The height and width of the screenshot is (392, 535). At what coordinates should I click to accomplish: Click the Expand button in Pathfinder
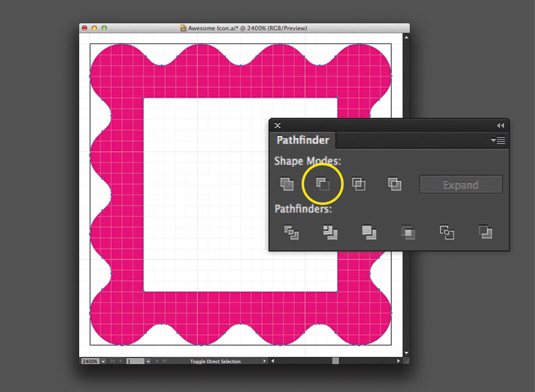click(461, 185)
